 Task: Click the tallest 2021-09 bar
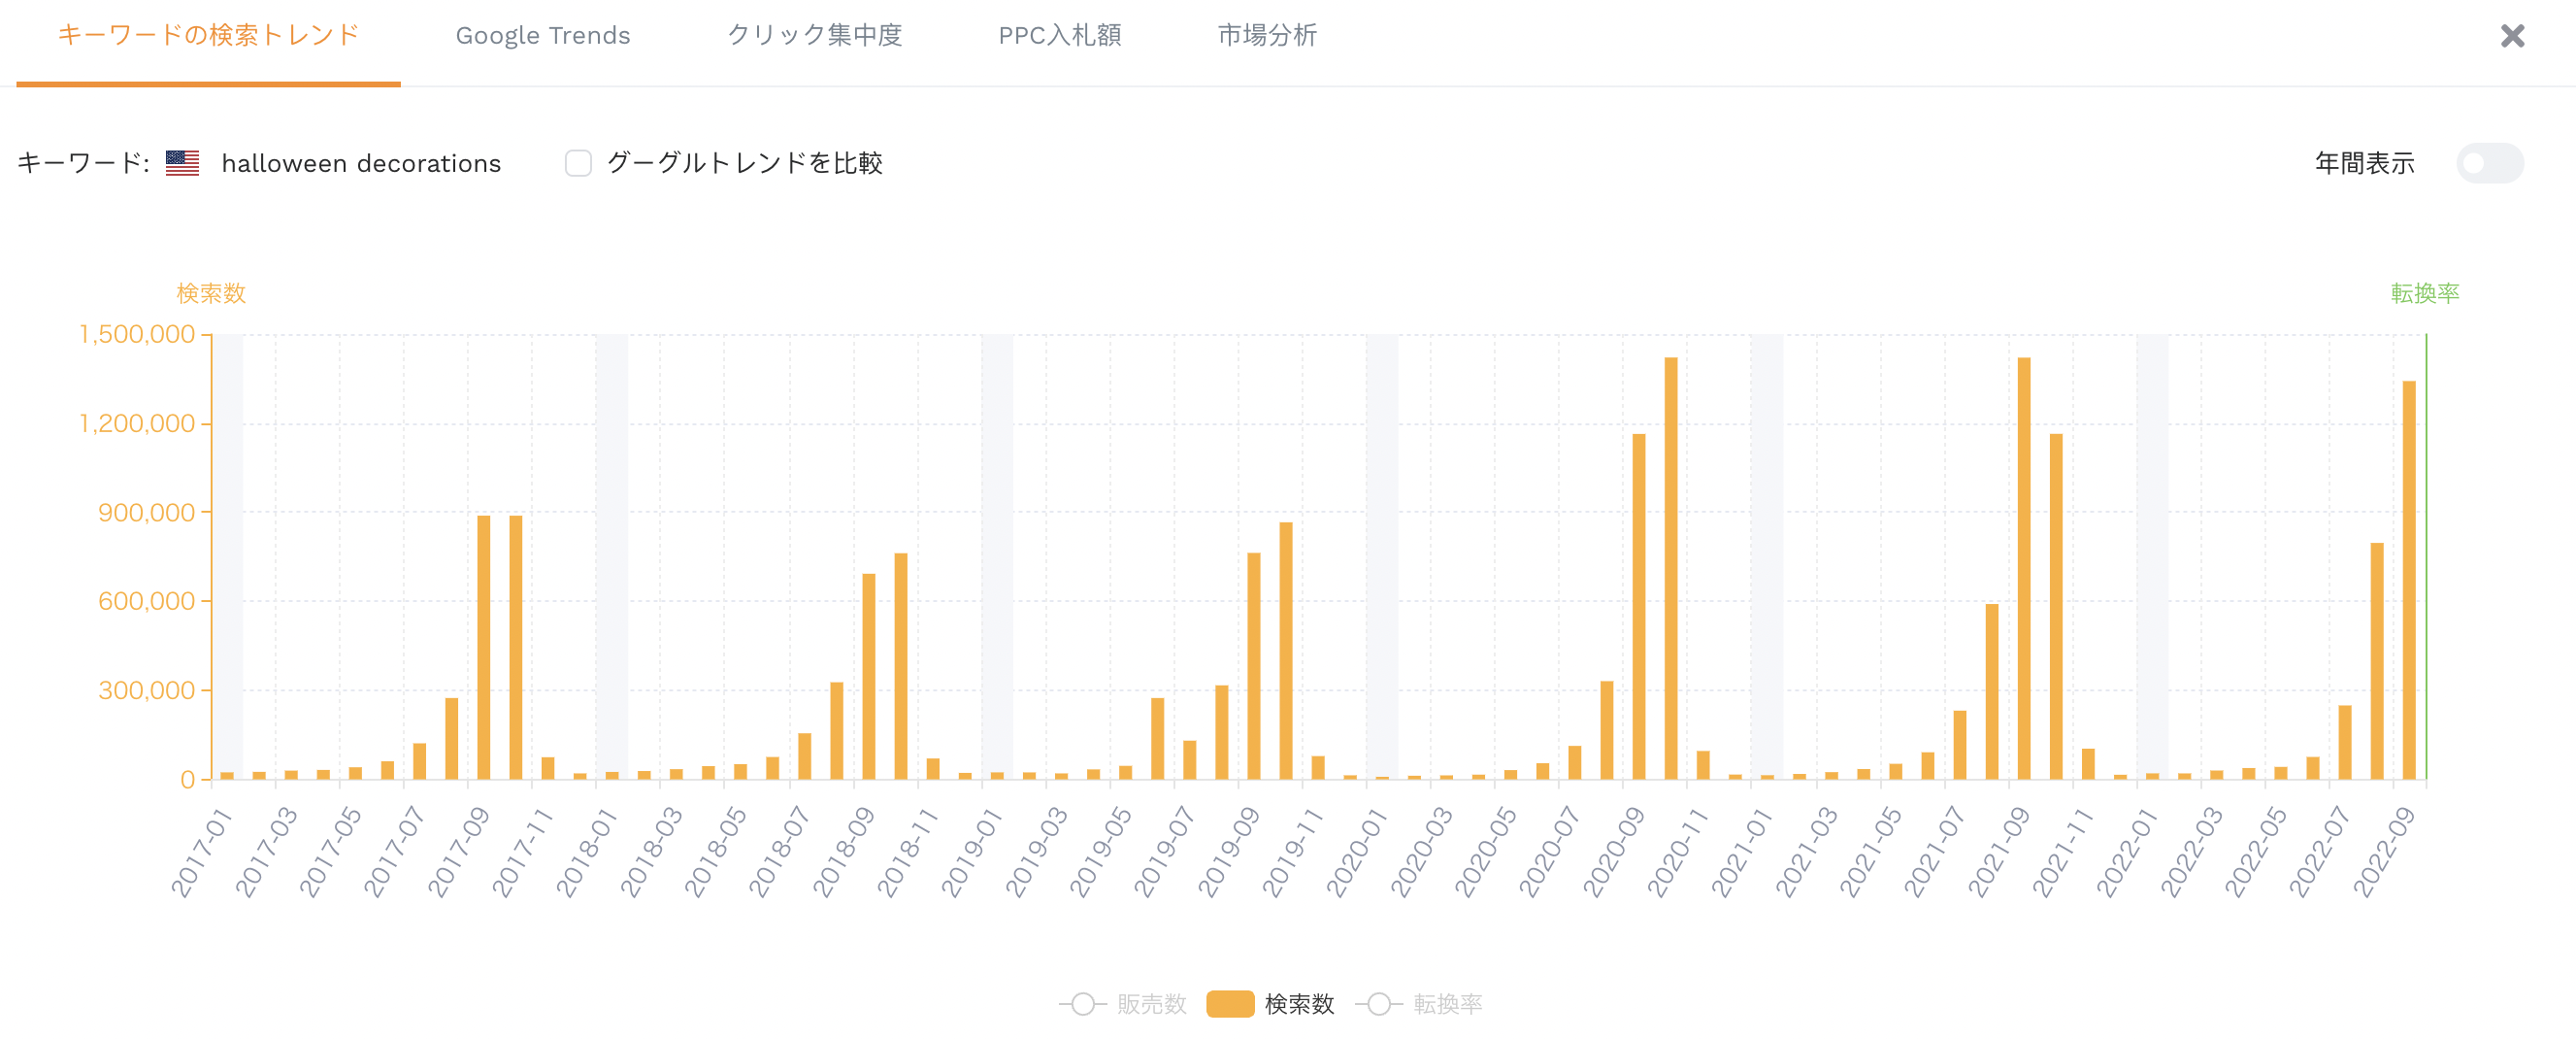(x=2024, y=568)
